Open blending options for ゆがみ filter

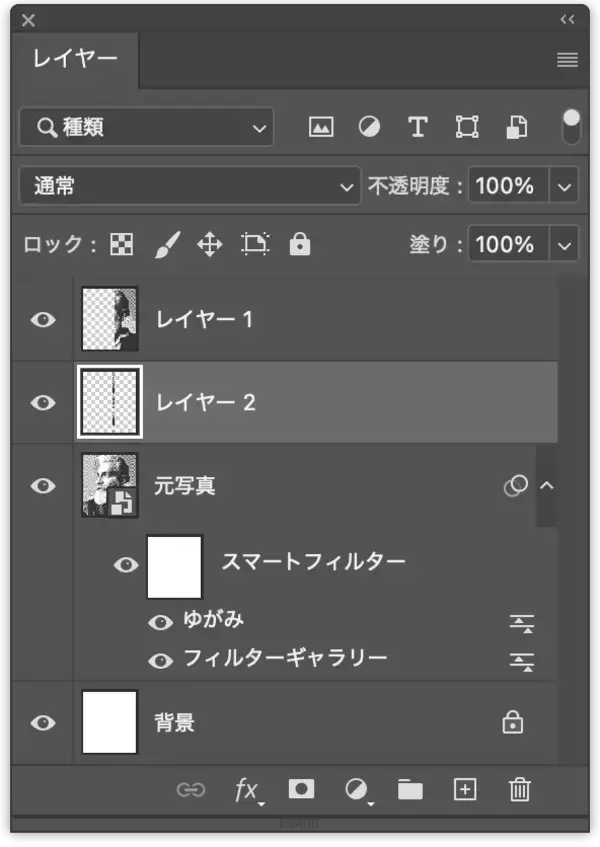(x=522, y=623)
